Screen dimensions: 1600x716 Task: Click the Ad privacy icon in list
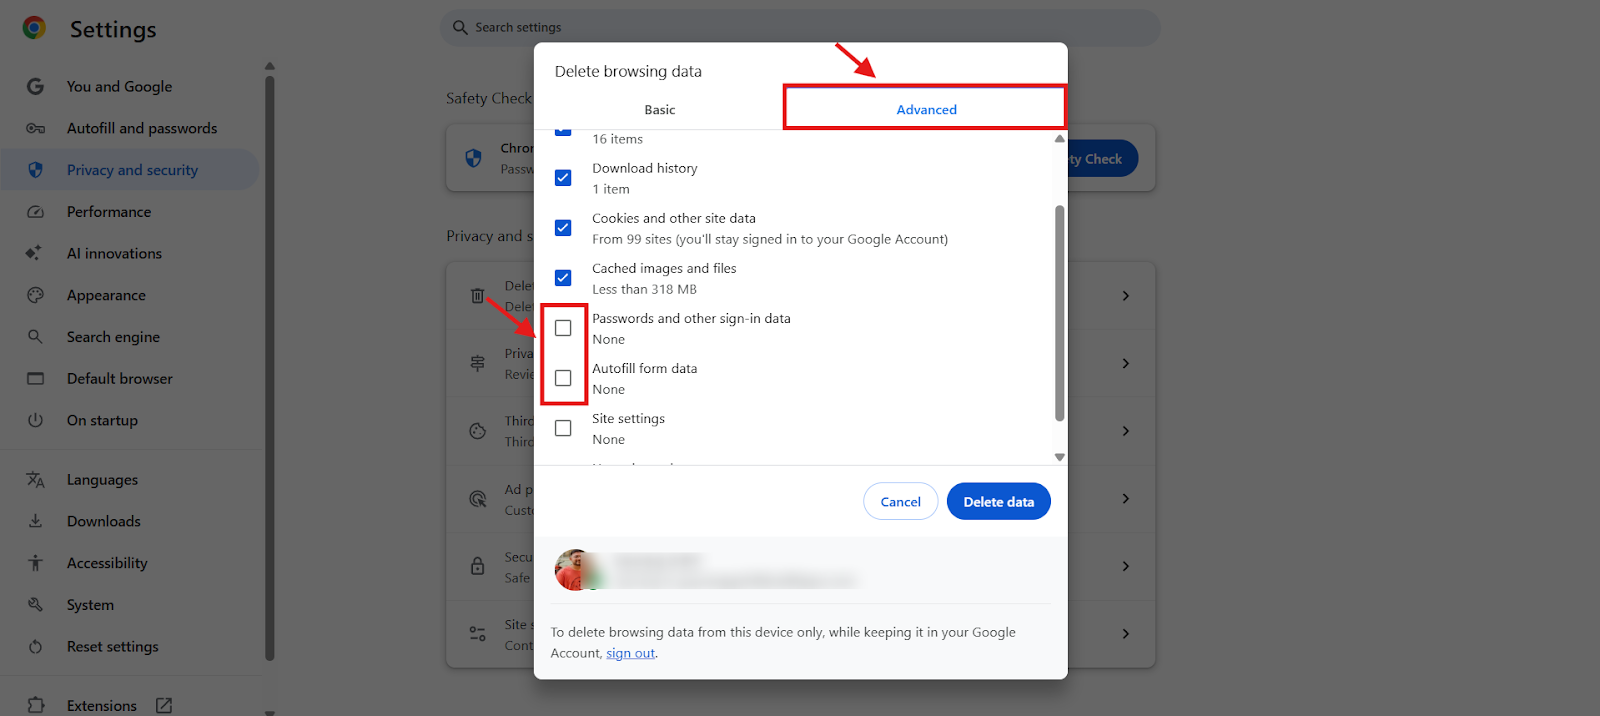478,499
